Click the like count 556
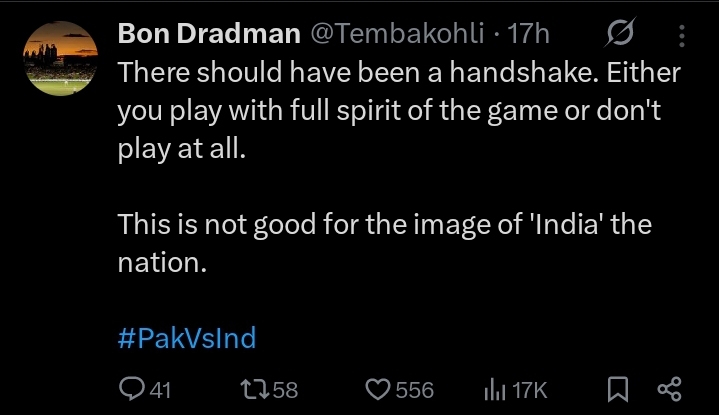 [x=414, y=389]
